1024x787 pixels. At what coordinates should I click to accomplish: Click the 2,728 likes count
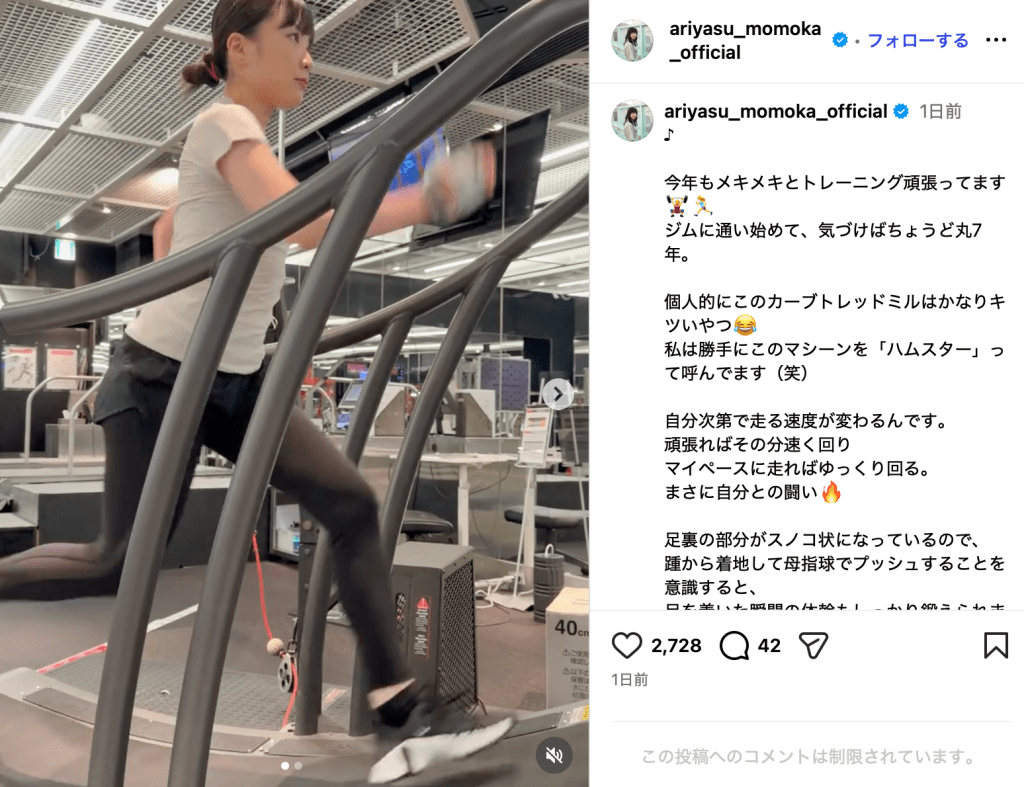coord(676,646)
